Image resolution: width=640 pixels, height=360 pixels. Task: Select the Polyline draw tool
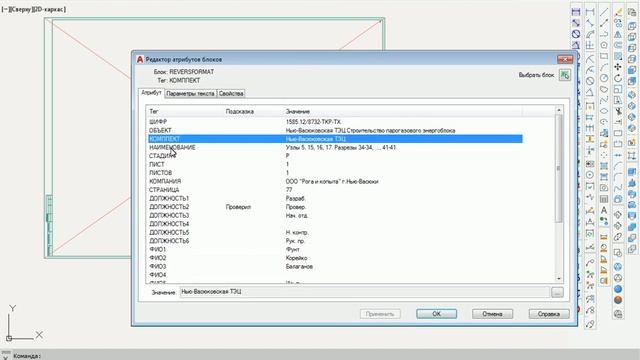click(x=604, y=34)
